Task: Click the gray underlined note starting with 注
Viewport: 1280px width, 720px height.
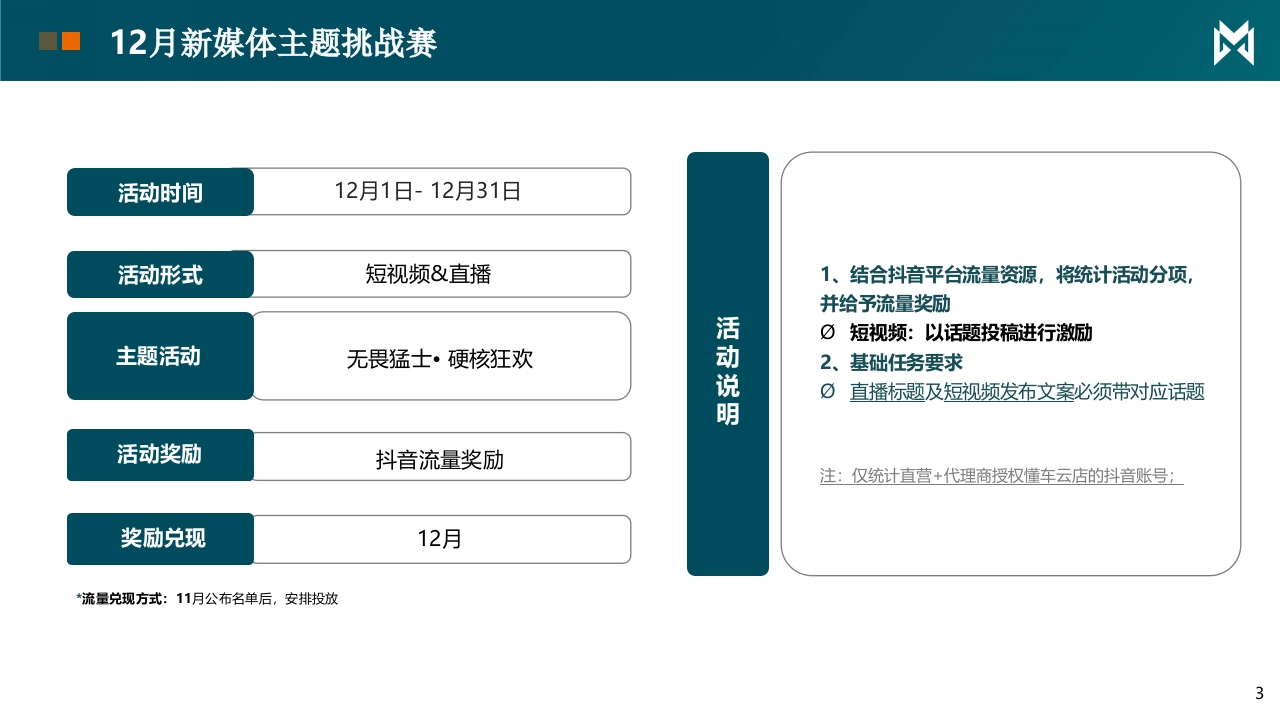Action: click(x=1001, y=477)
